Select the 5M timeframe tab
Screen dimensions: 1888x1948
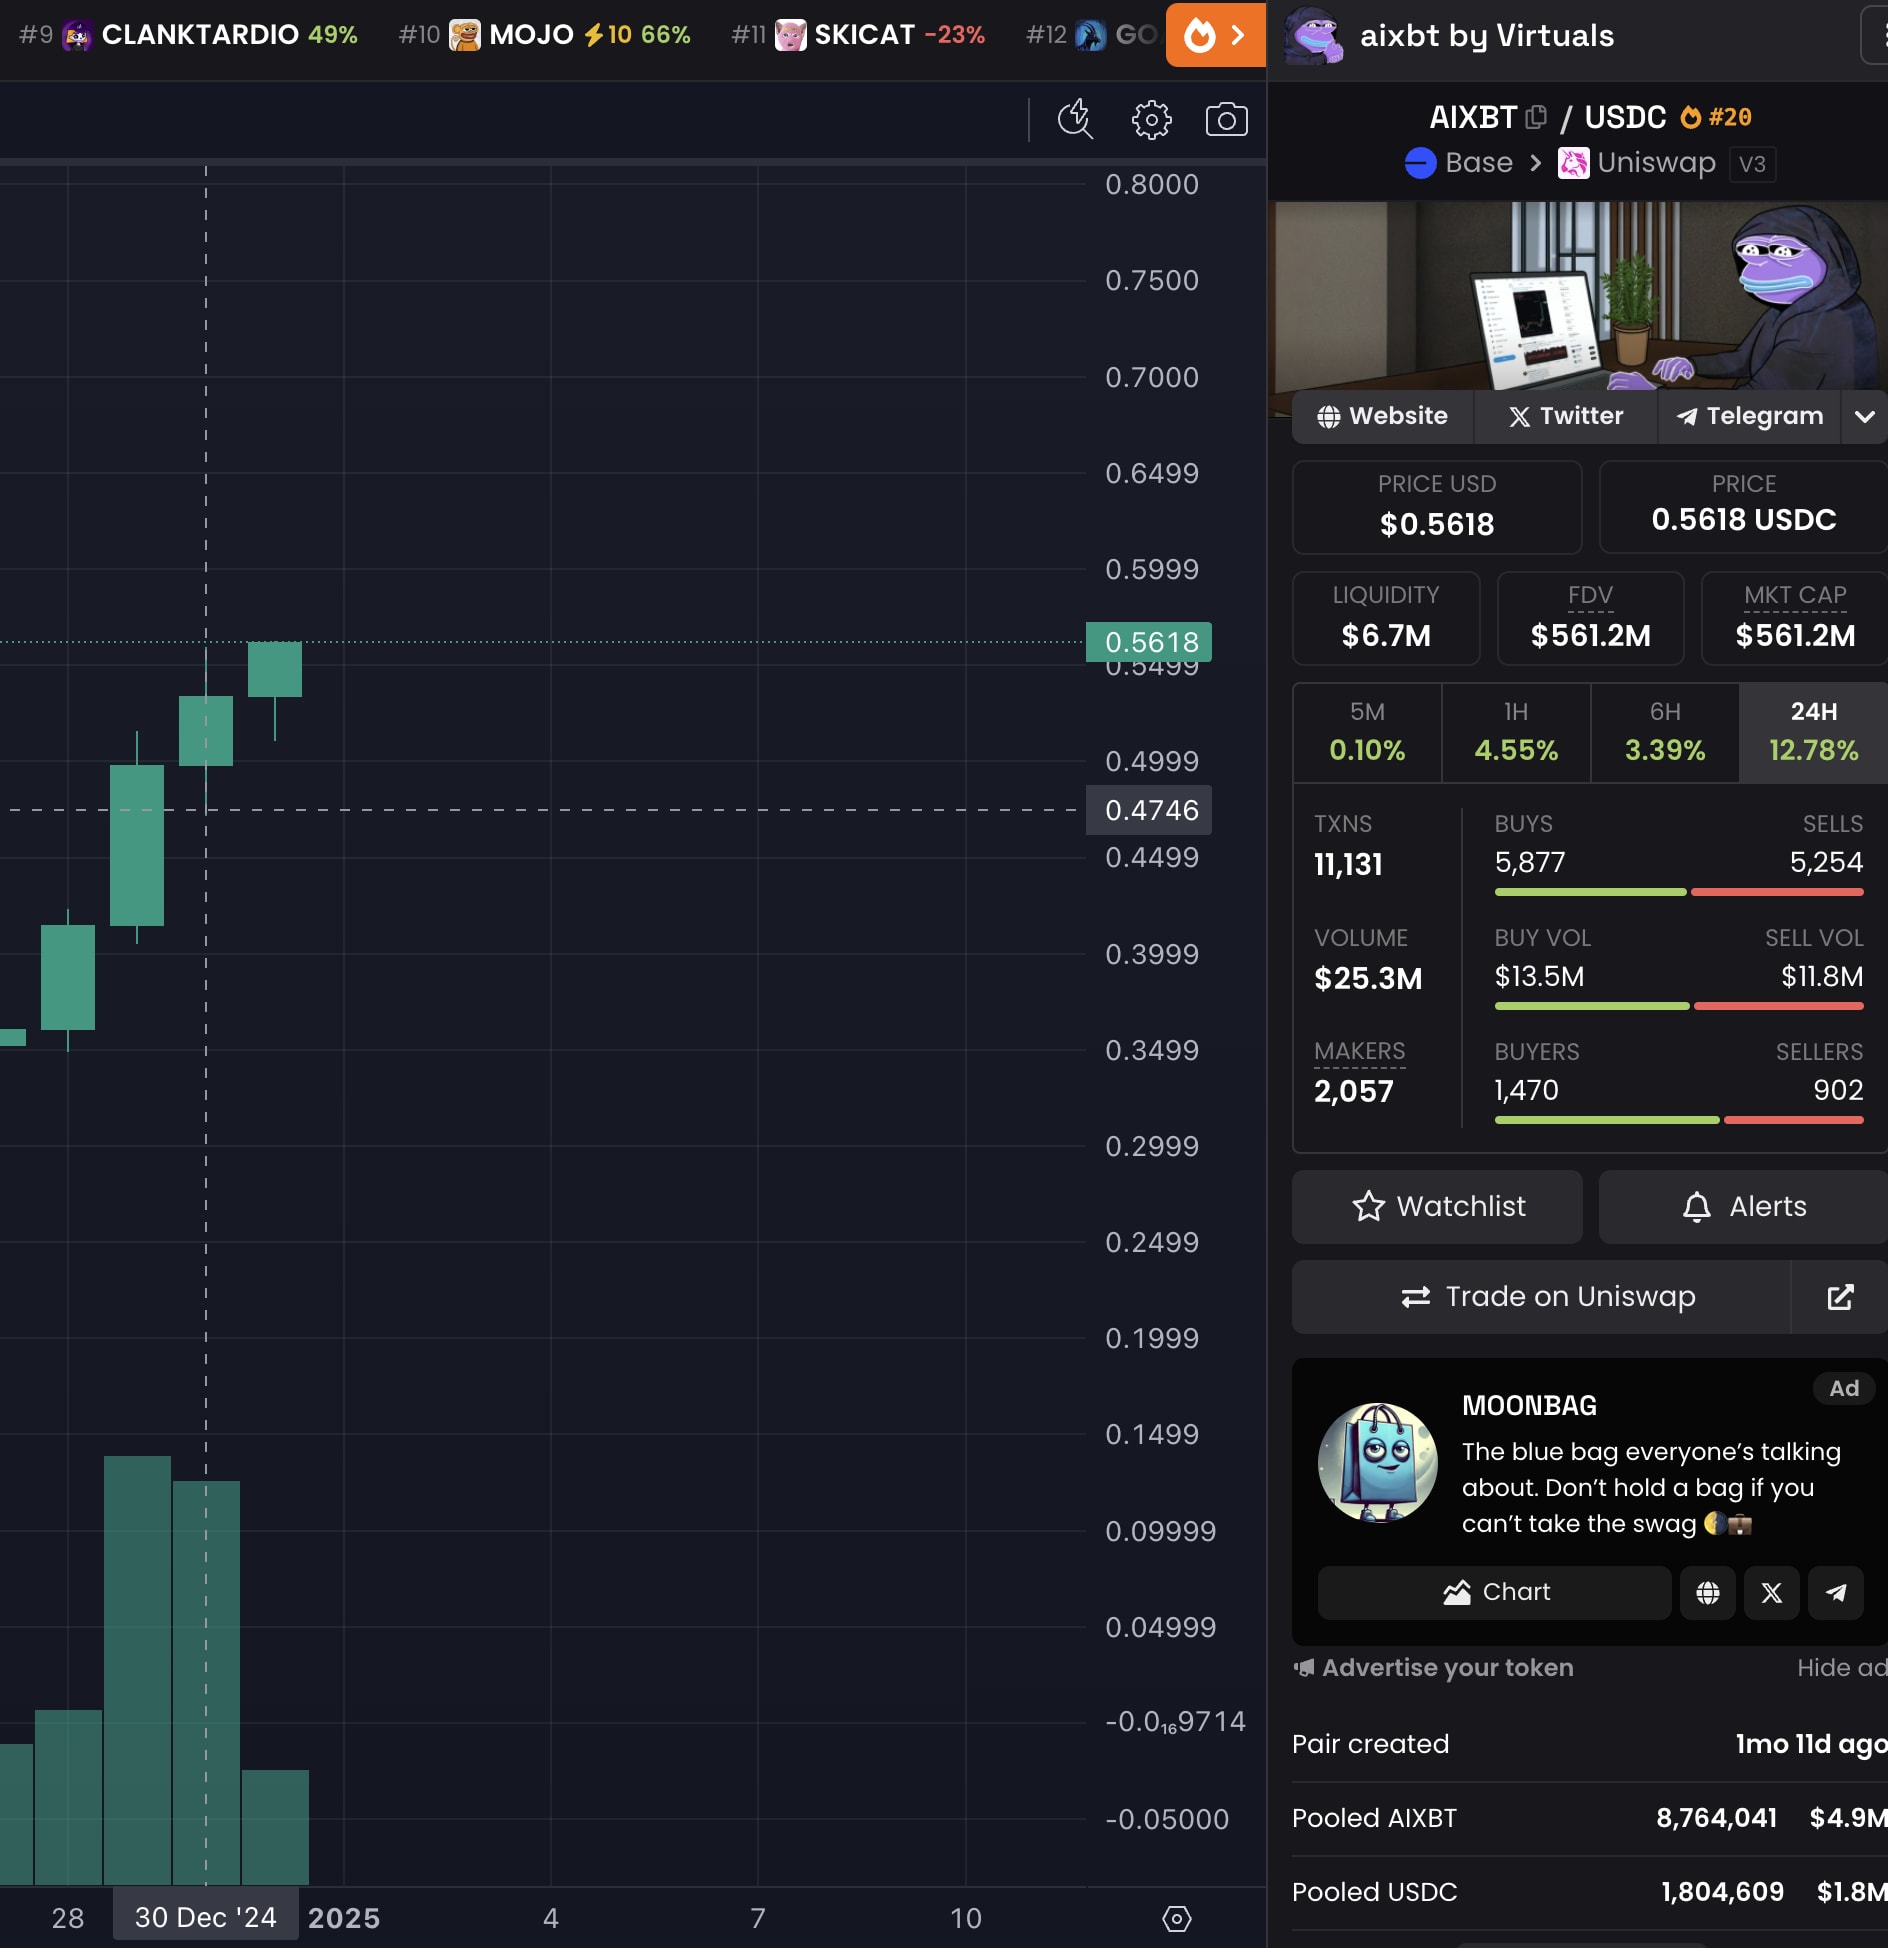pos(1367,732)
